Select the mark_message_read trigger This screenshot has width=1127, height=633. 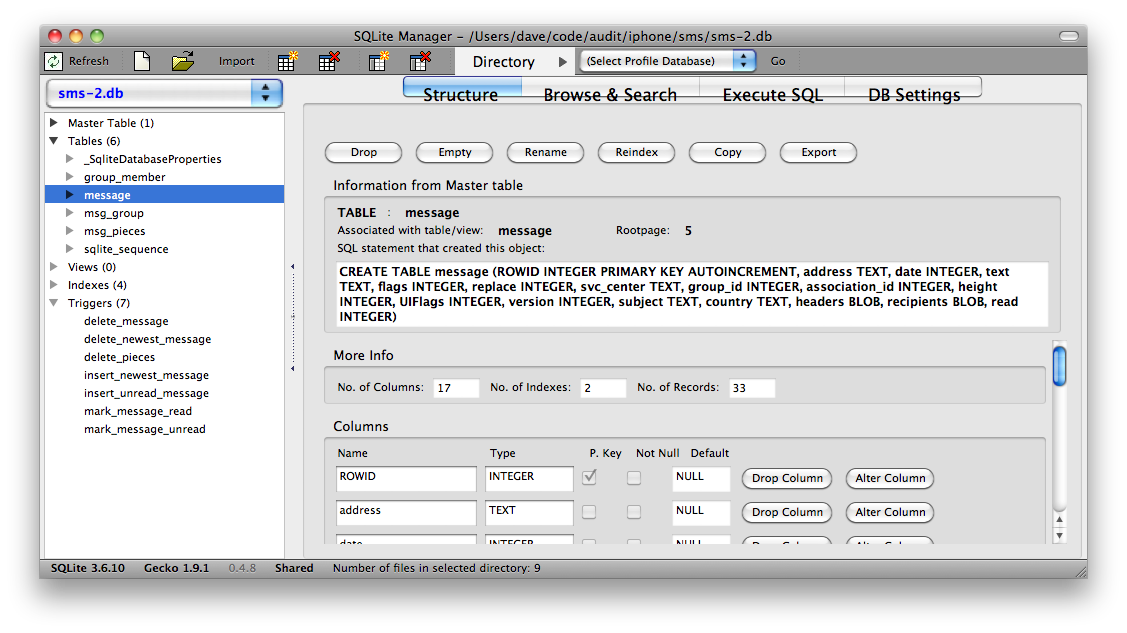[x=137, y=410]
